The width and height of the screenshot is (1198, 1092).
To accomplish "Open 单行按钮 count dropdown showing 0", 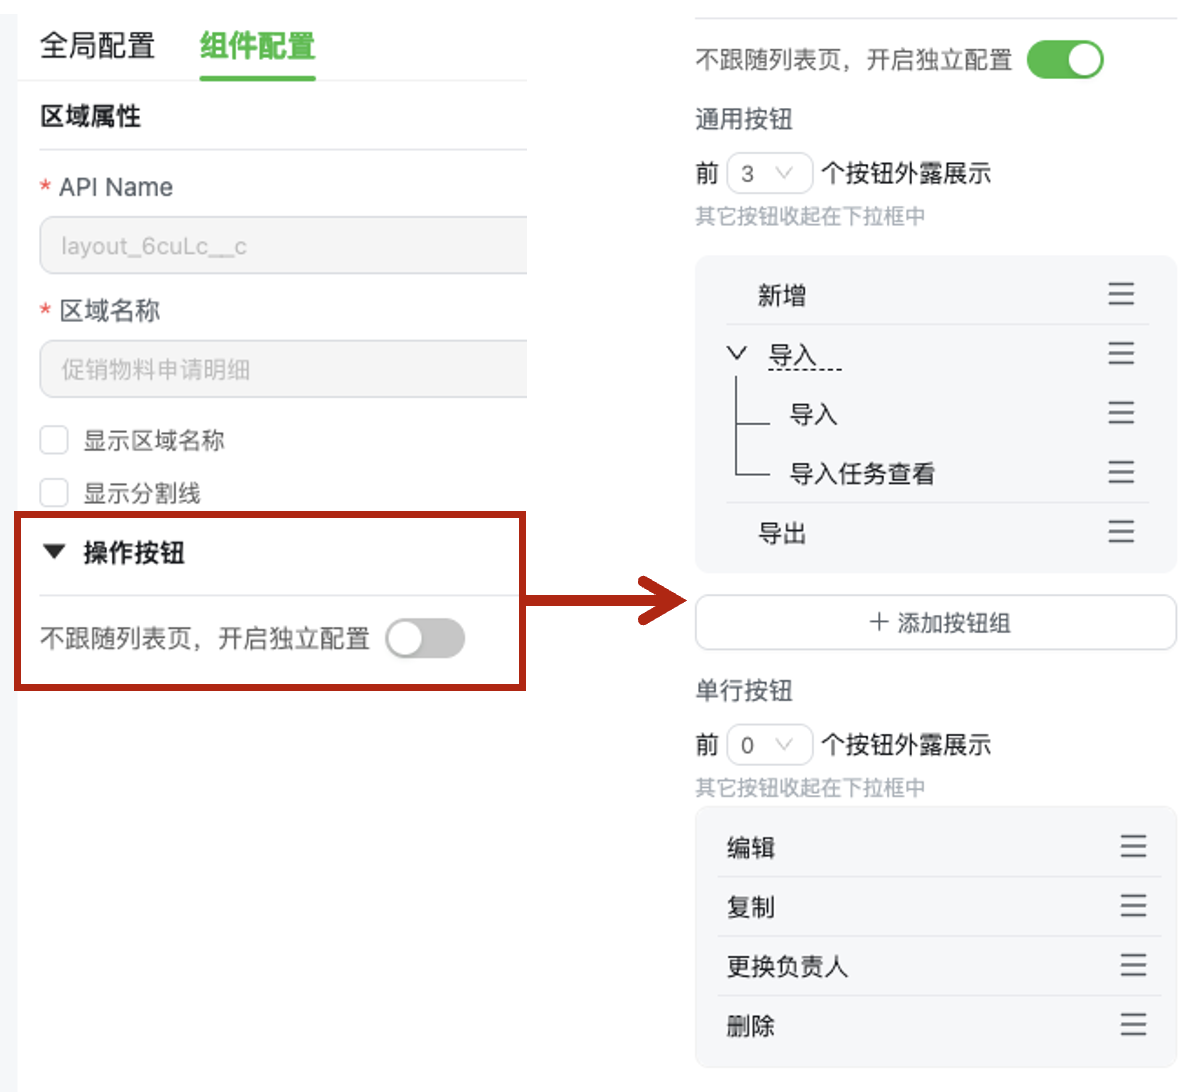I will click(769, 744).
